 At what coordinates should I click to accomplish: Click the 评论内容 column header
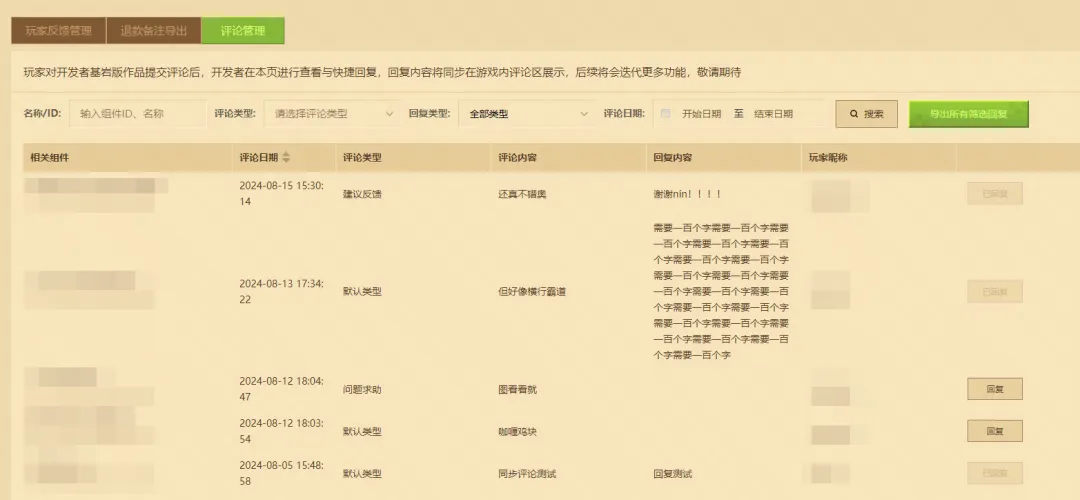[517, 158]
